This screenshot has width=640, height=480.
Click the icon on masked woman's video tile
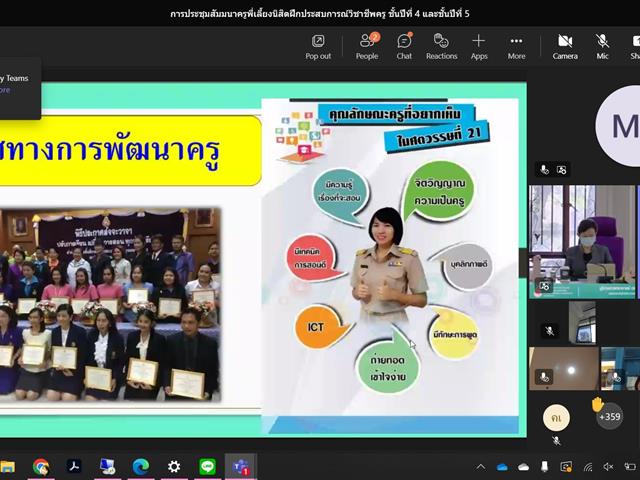544,286
